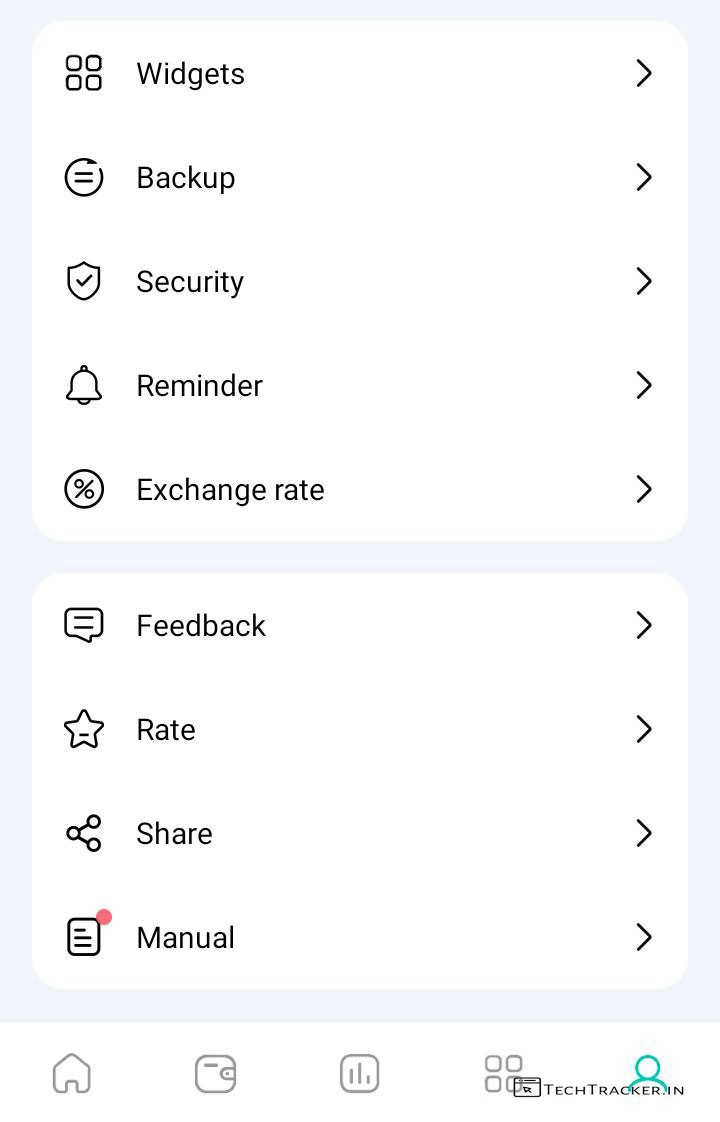The width and height of the screenshot is (720, 1122).
Task: Tap the Widgets grid icon
Action: pos(84,73)
